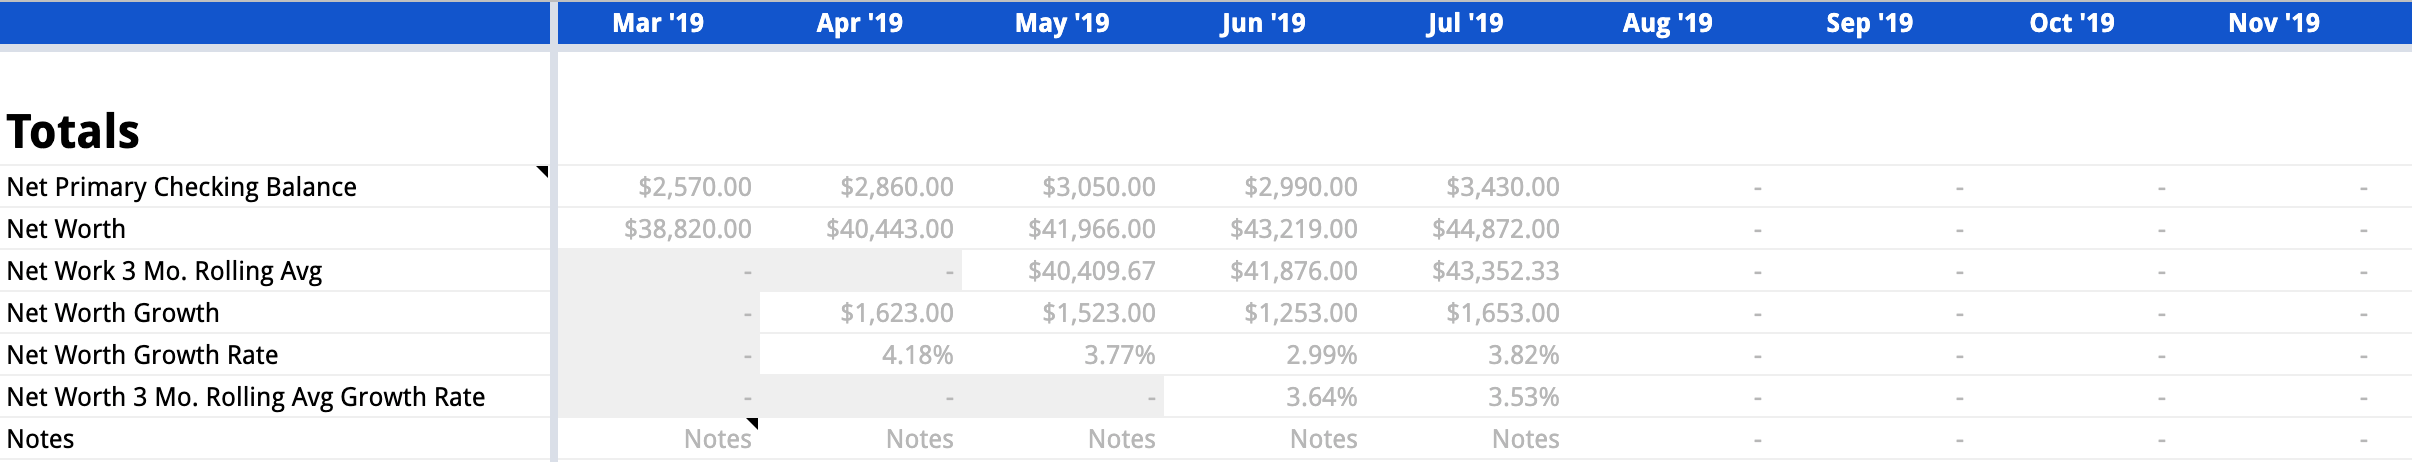This screenshot has height=462, width=2412.
Task: Select the $40,409.67 rolling average cell
Action: click(1091, 271)
